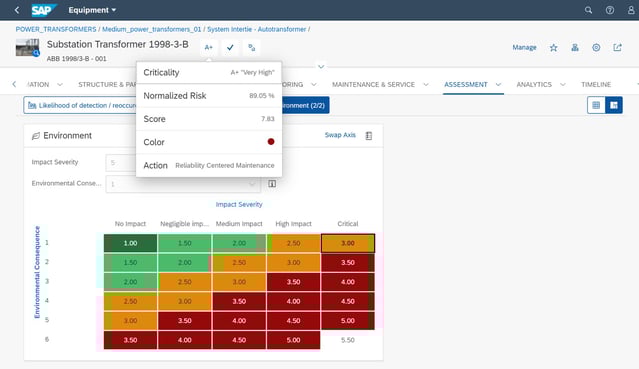The image size is (639, 369).
Task: Switch to the TIMELINE tab
Action: click(596, 84)
